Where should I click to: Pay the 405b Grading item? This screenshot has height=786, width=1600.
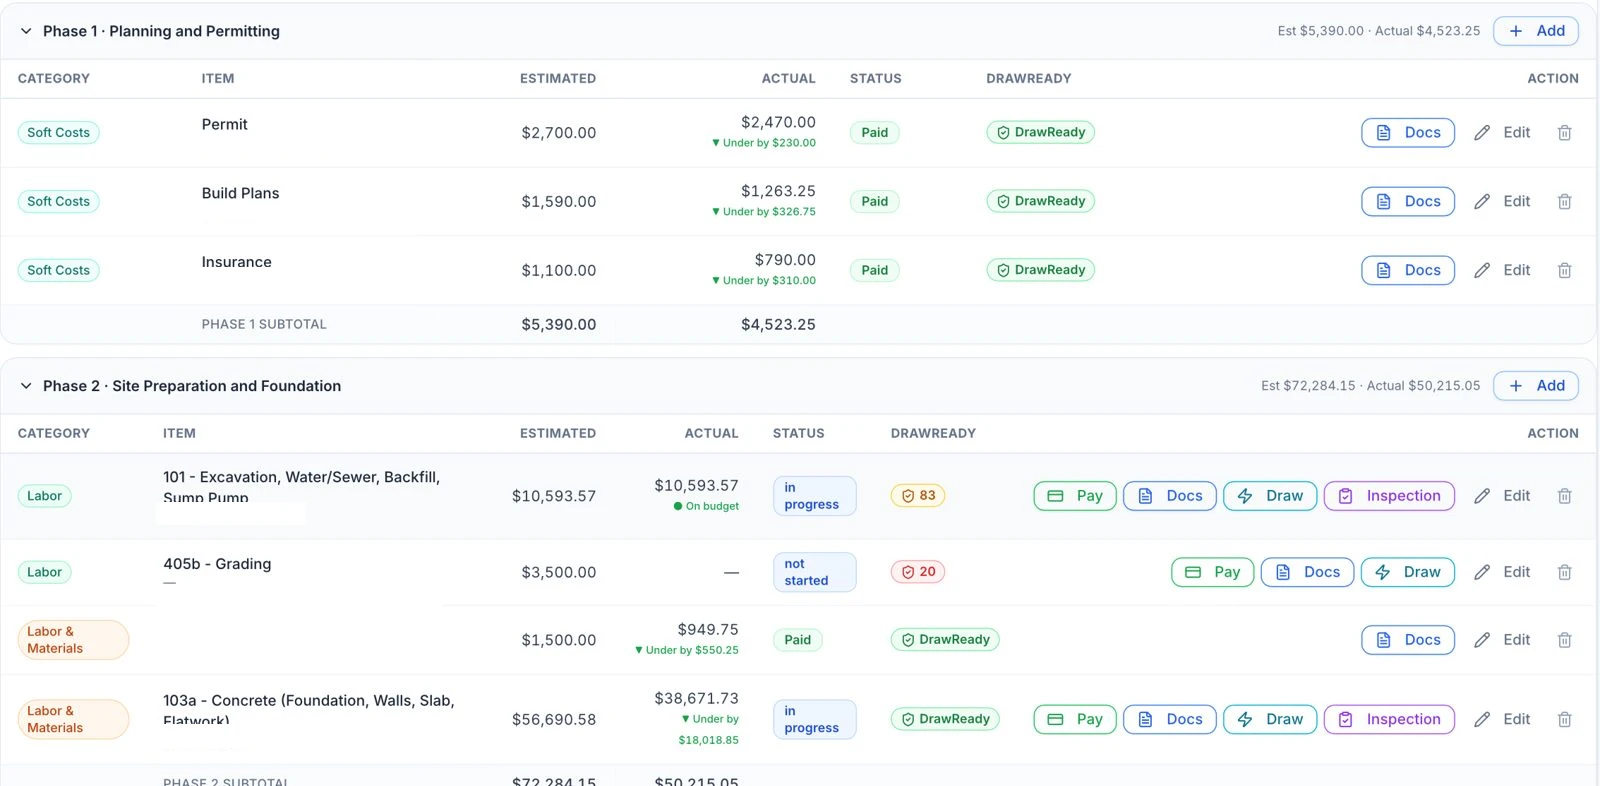pos(1212,572)
